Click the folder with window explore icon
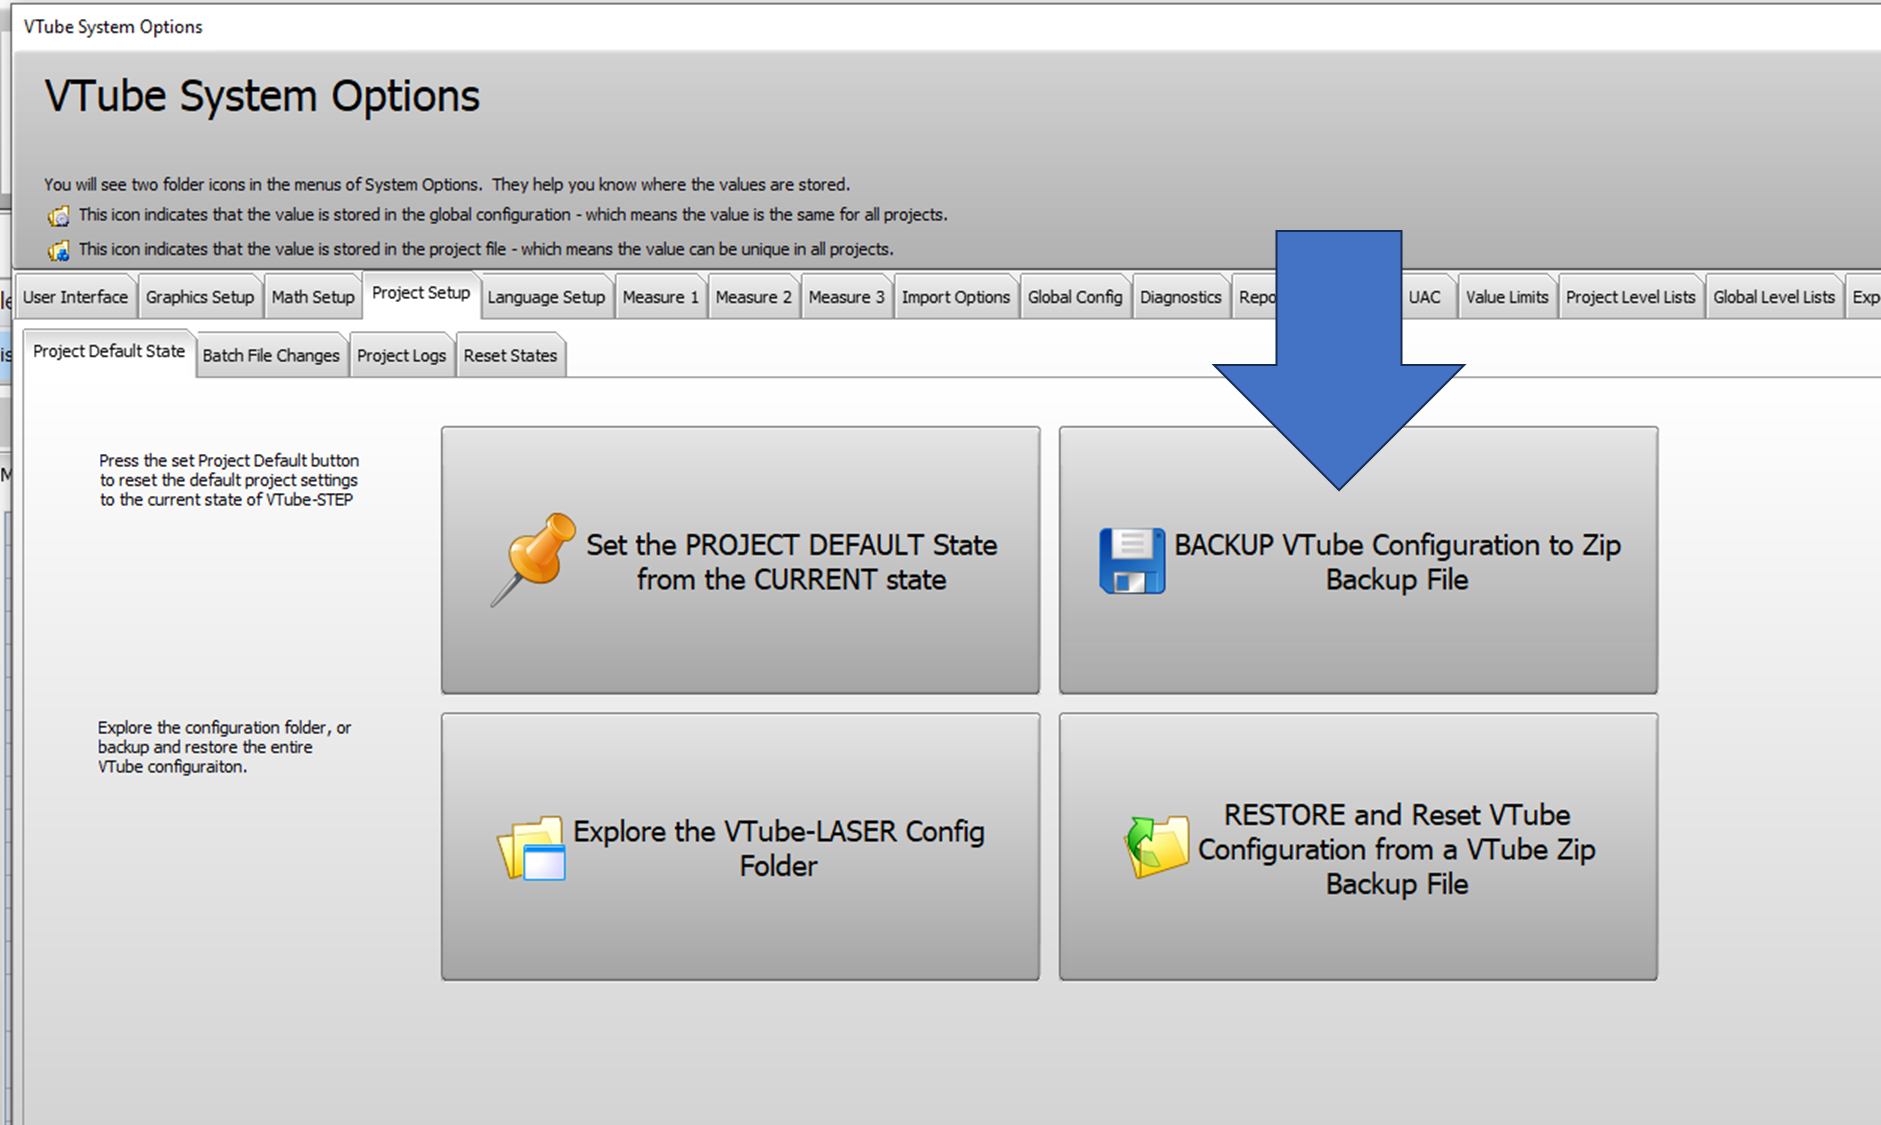Screen dimensions: 1881x1125 531,848
